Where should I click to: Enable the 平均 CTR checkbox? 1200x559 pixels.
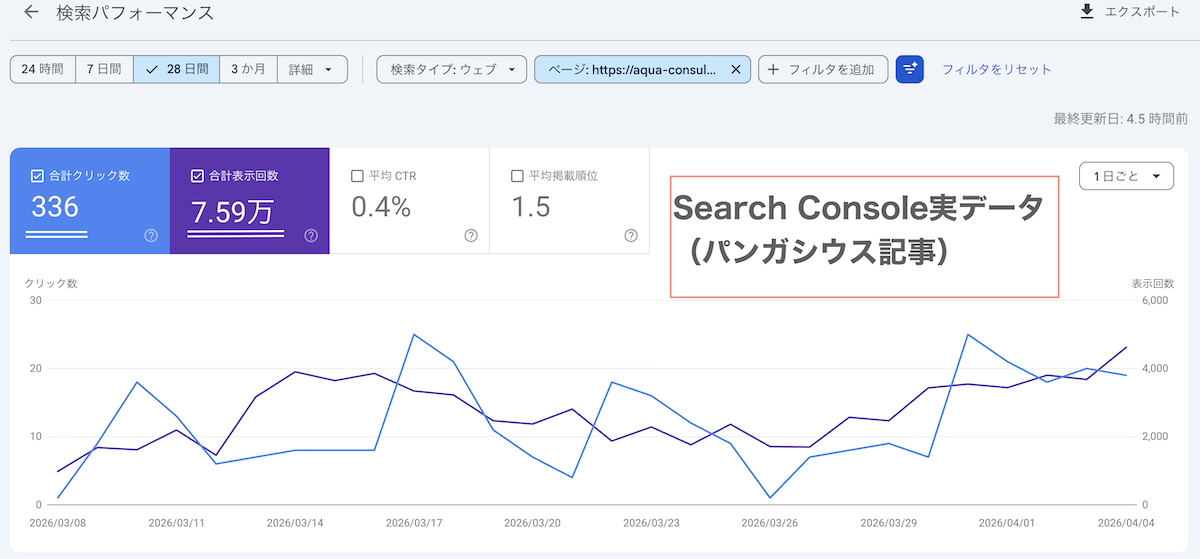tap(357, 176)
